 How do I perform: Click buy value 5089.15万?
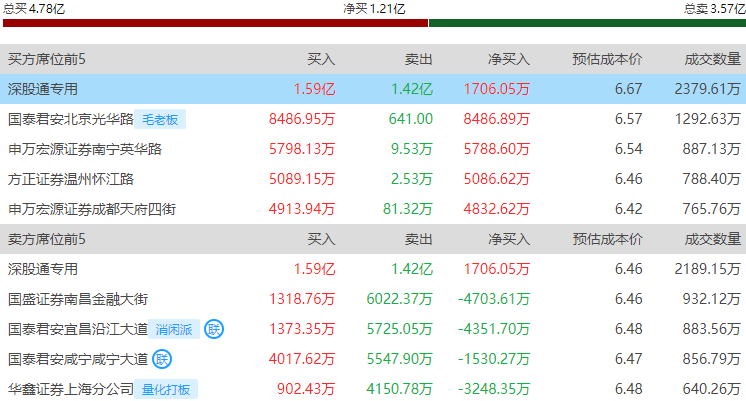click(302, 179)
